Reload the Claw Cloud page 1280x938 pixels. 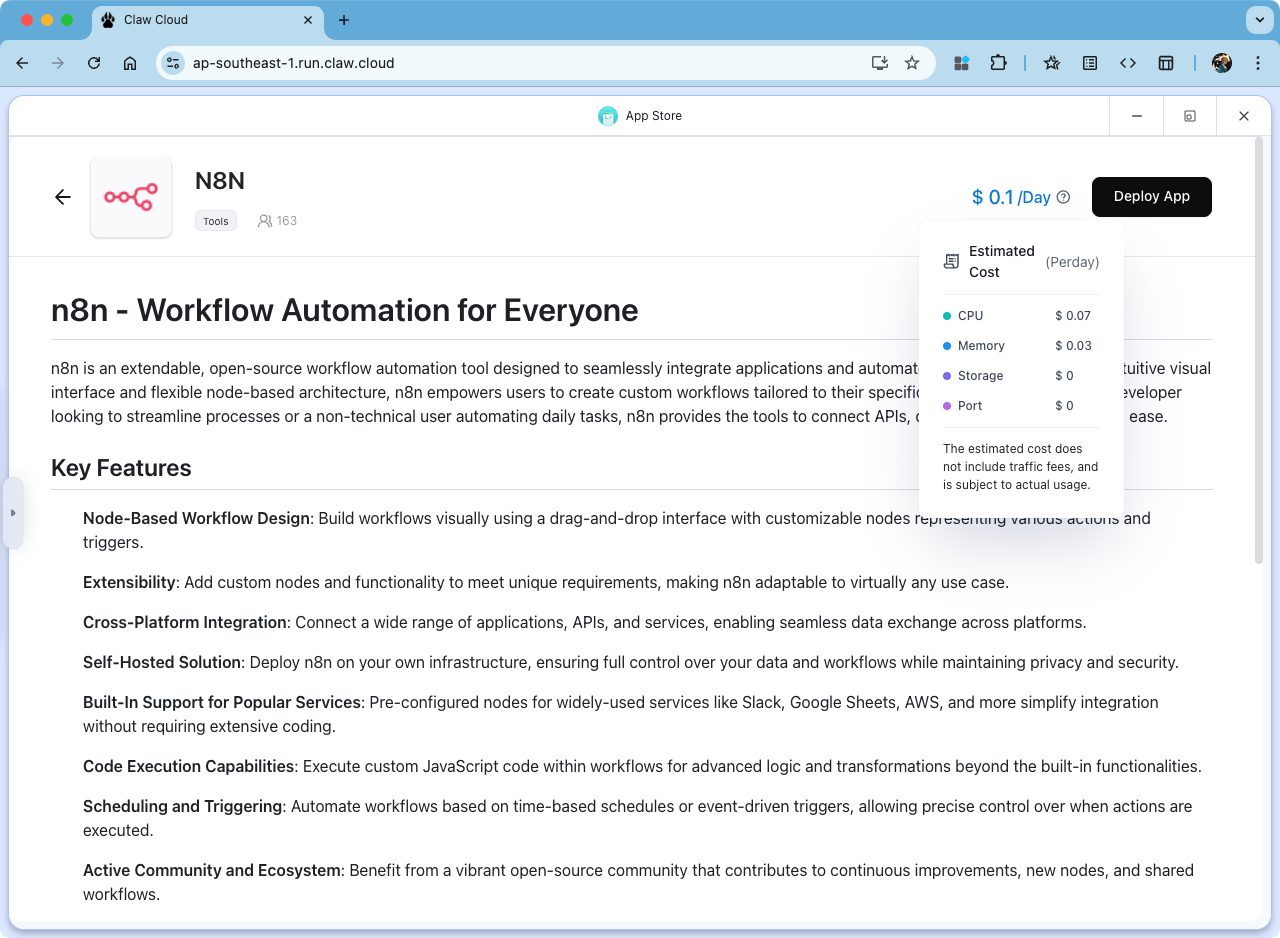coord(94,63)
